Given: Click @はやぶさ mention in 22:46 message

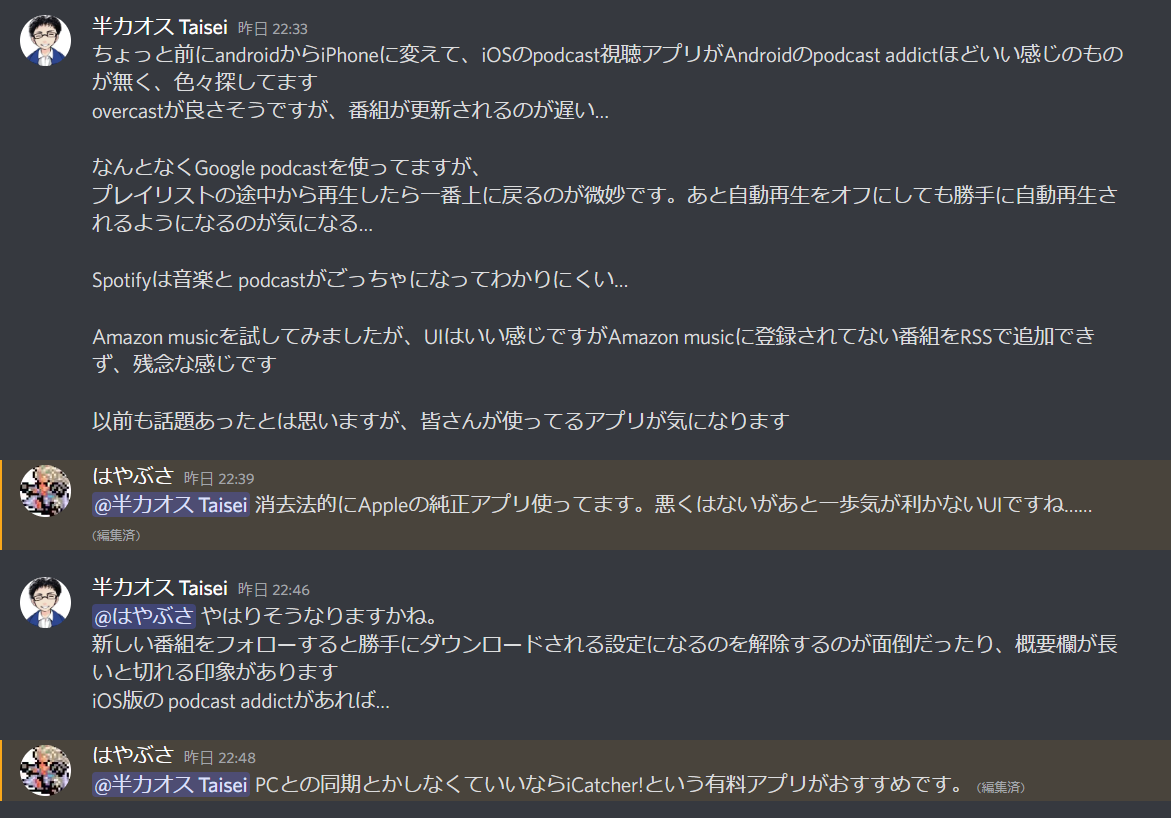Looking at the screenshot, I should [143, 616].
